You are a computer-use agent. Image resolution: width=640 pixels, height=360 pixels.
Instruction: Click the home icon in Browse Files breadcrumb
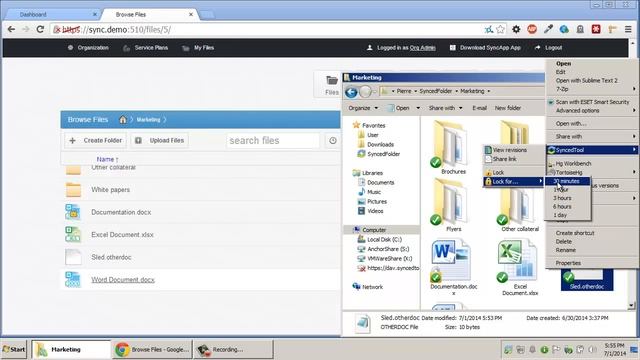point(122,120)
